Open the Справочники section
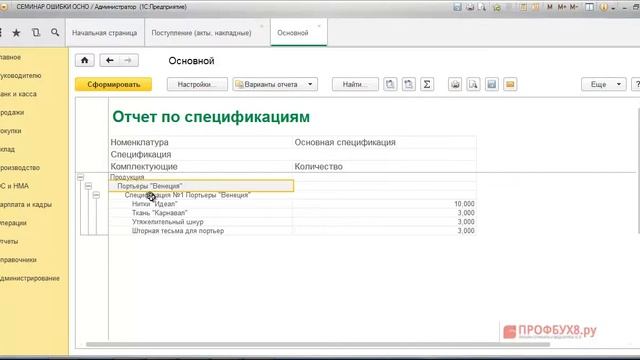Viewport: 640px width, 360px height. tap(18, 260)
